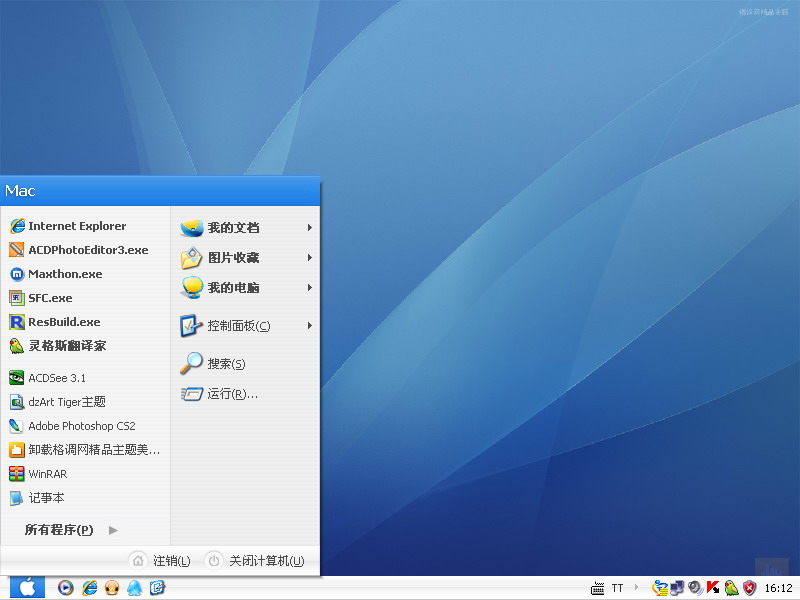The width and height of the screenshot is (800, 600).
Task: Select the 卸载格调网精品主题美… uninstall entry
Action: pos(86,449)
